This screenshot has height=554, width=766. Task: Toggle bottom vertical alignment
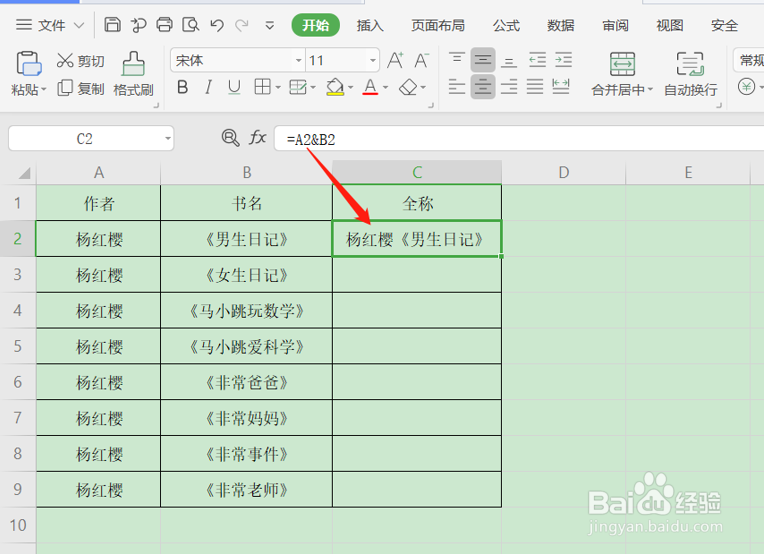pyautogui.click(x=509, y=60)
